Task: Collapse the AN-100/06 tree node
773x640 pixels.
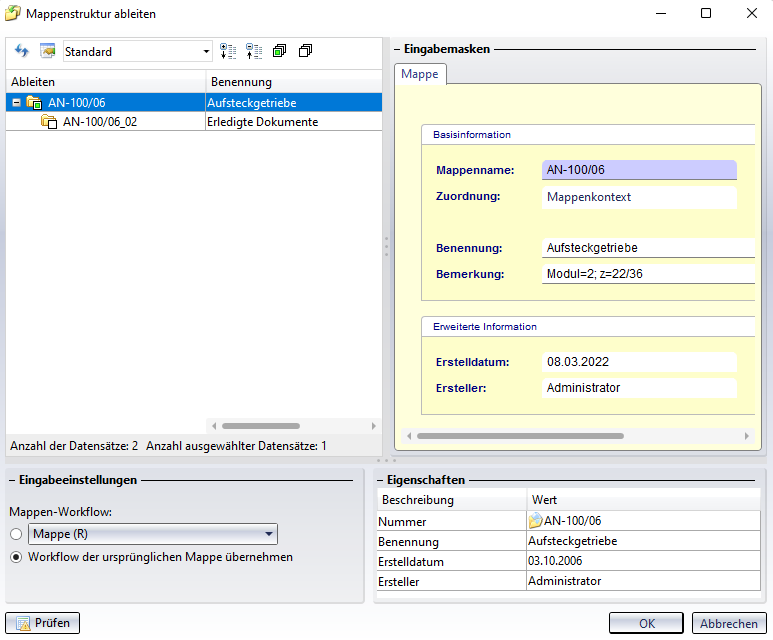Action: tap(16, 102)
